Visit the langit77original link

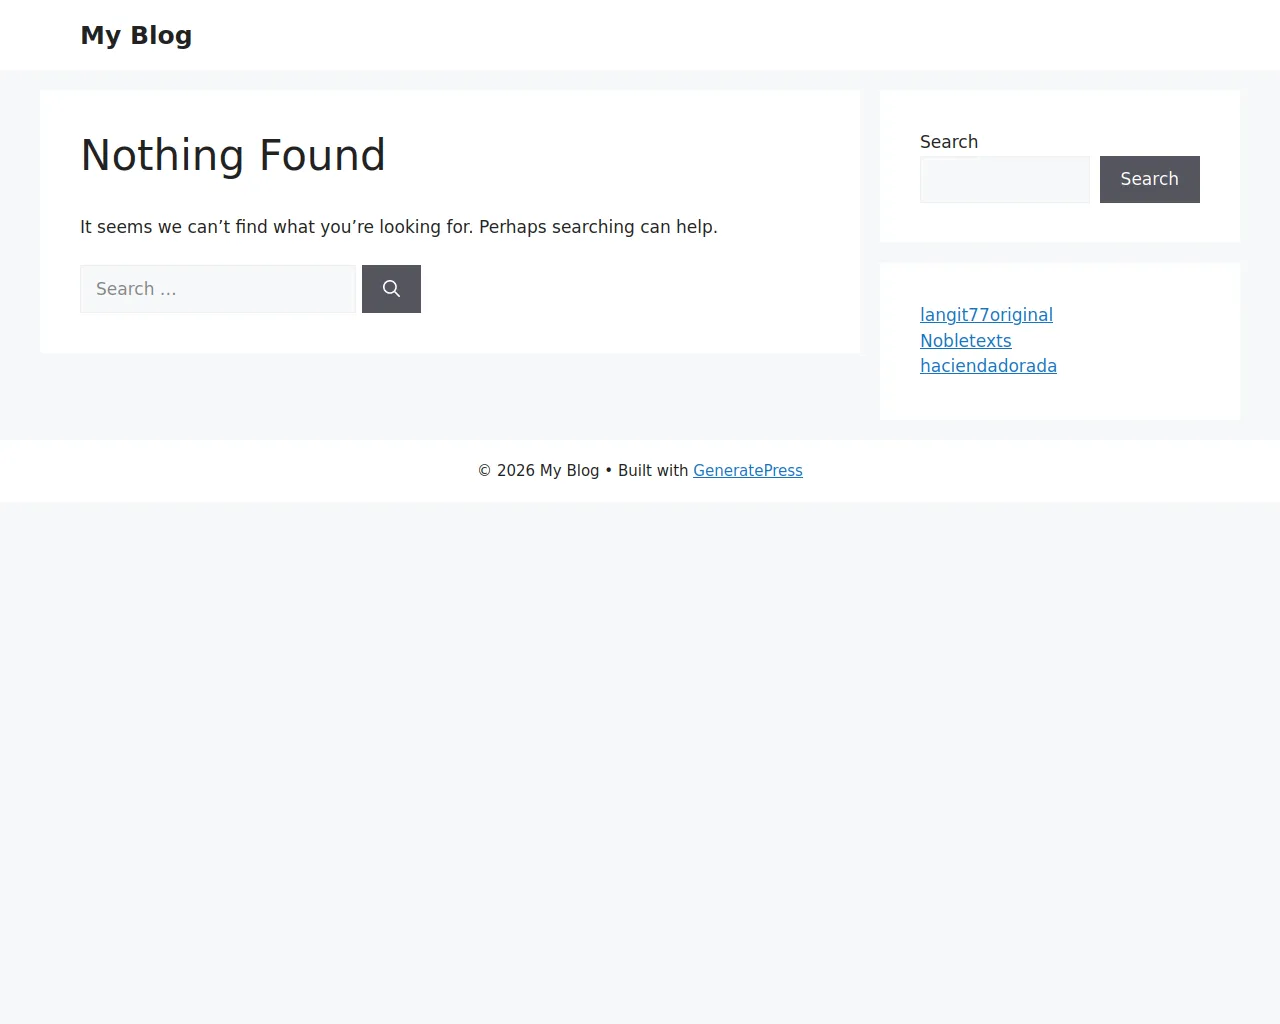click(x=986, y=314)
